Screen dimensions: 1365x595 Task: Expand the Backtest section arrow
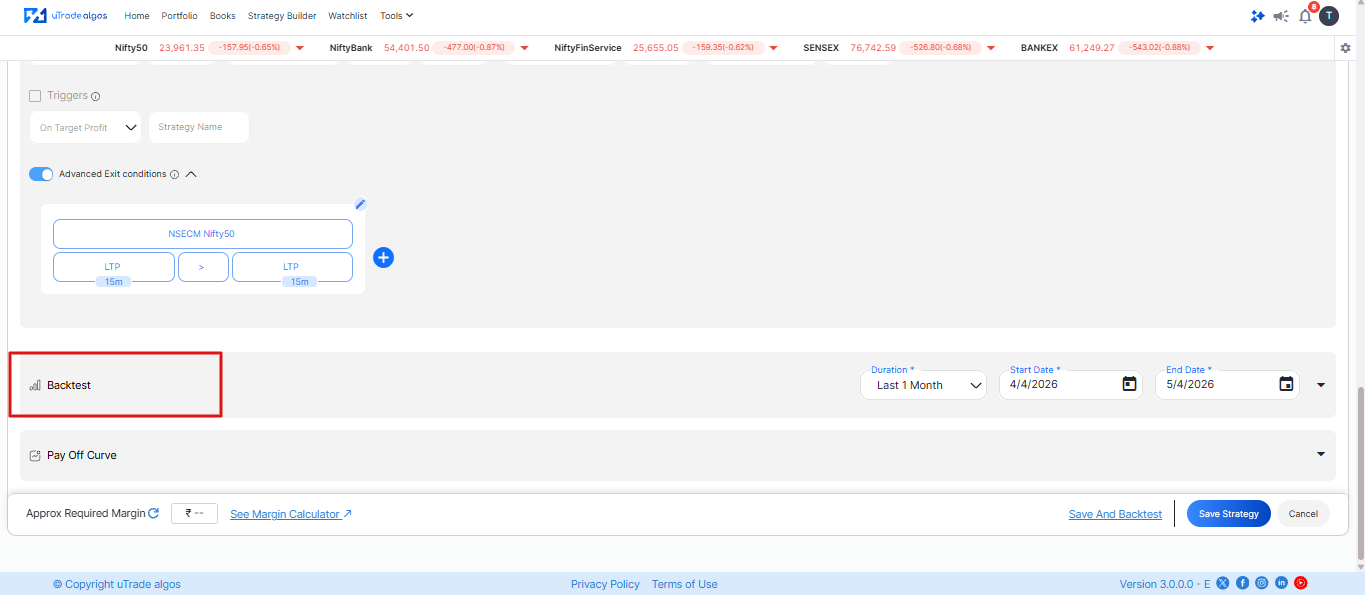[1321, 385]
